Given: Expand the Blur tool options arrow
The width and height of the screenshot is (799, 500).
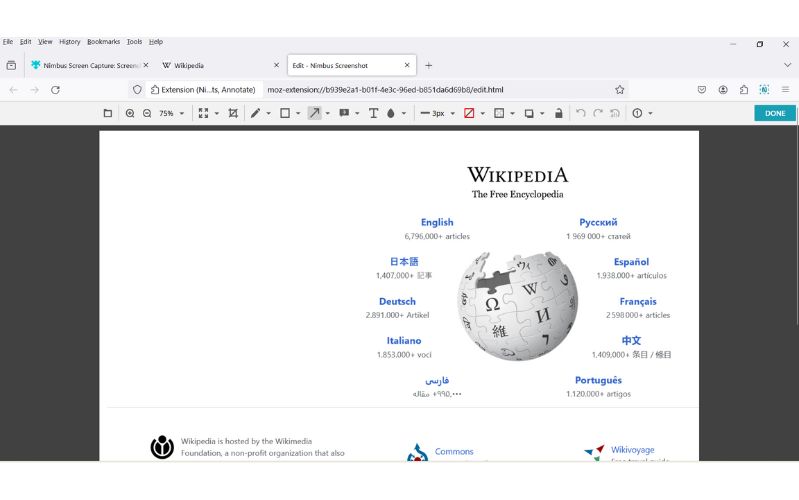Looking at the screenshot, I should [404, 113].
